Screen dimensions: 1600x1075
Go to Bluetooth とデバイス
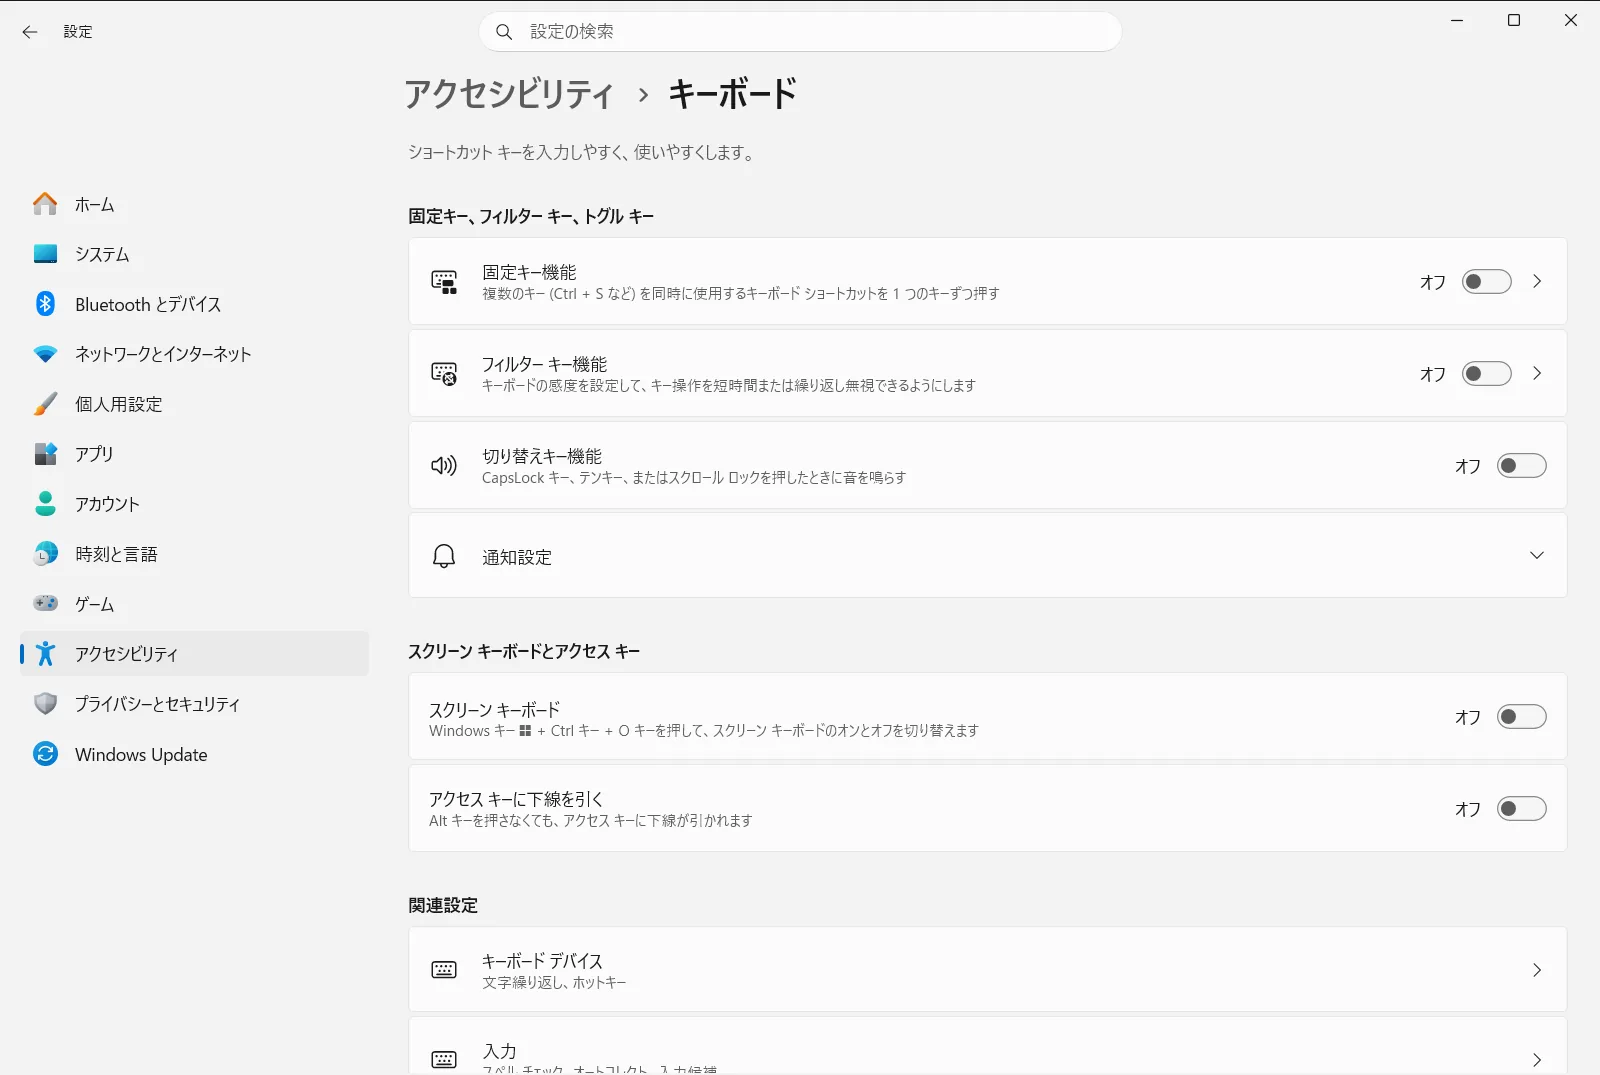(x=194, y=304)
